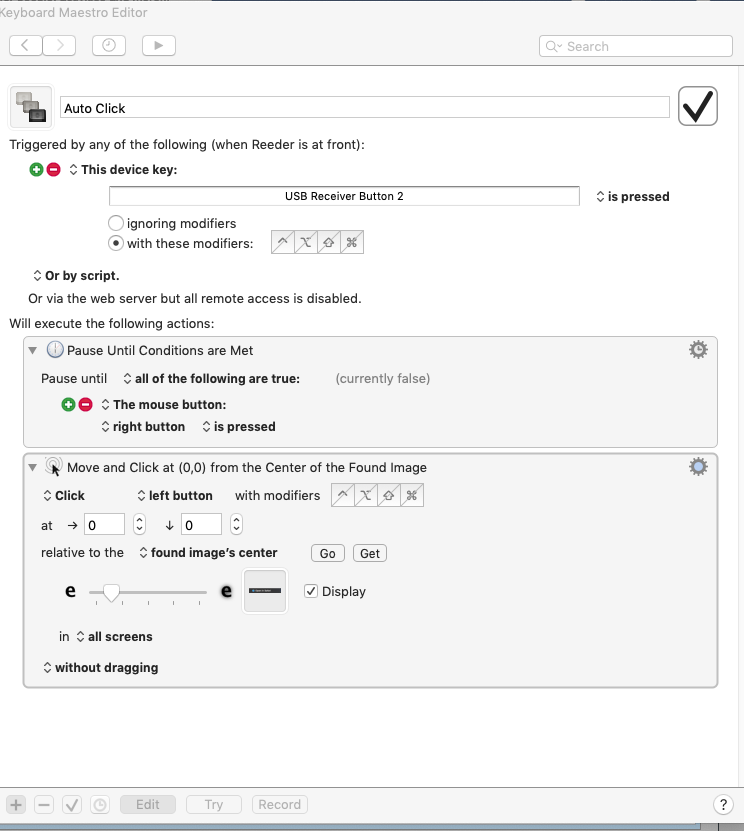The height and width of the screenshot is (831, 744).
Task: Open the right button dropdown
Action: (x=143, y=427)
